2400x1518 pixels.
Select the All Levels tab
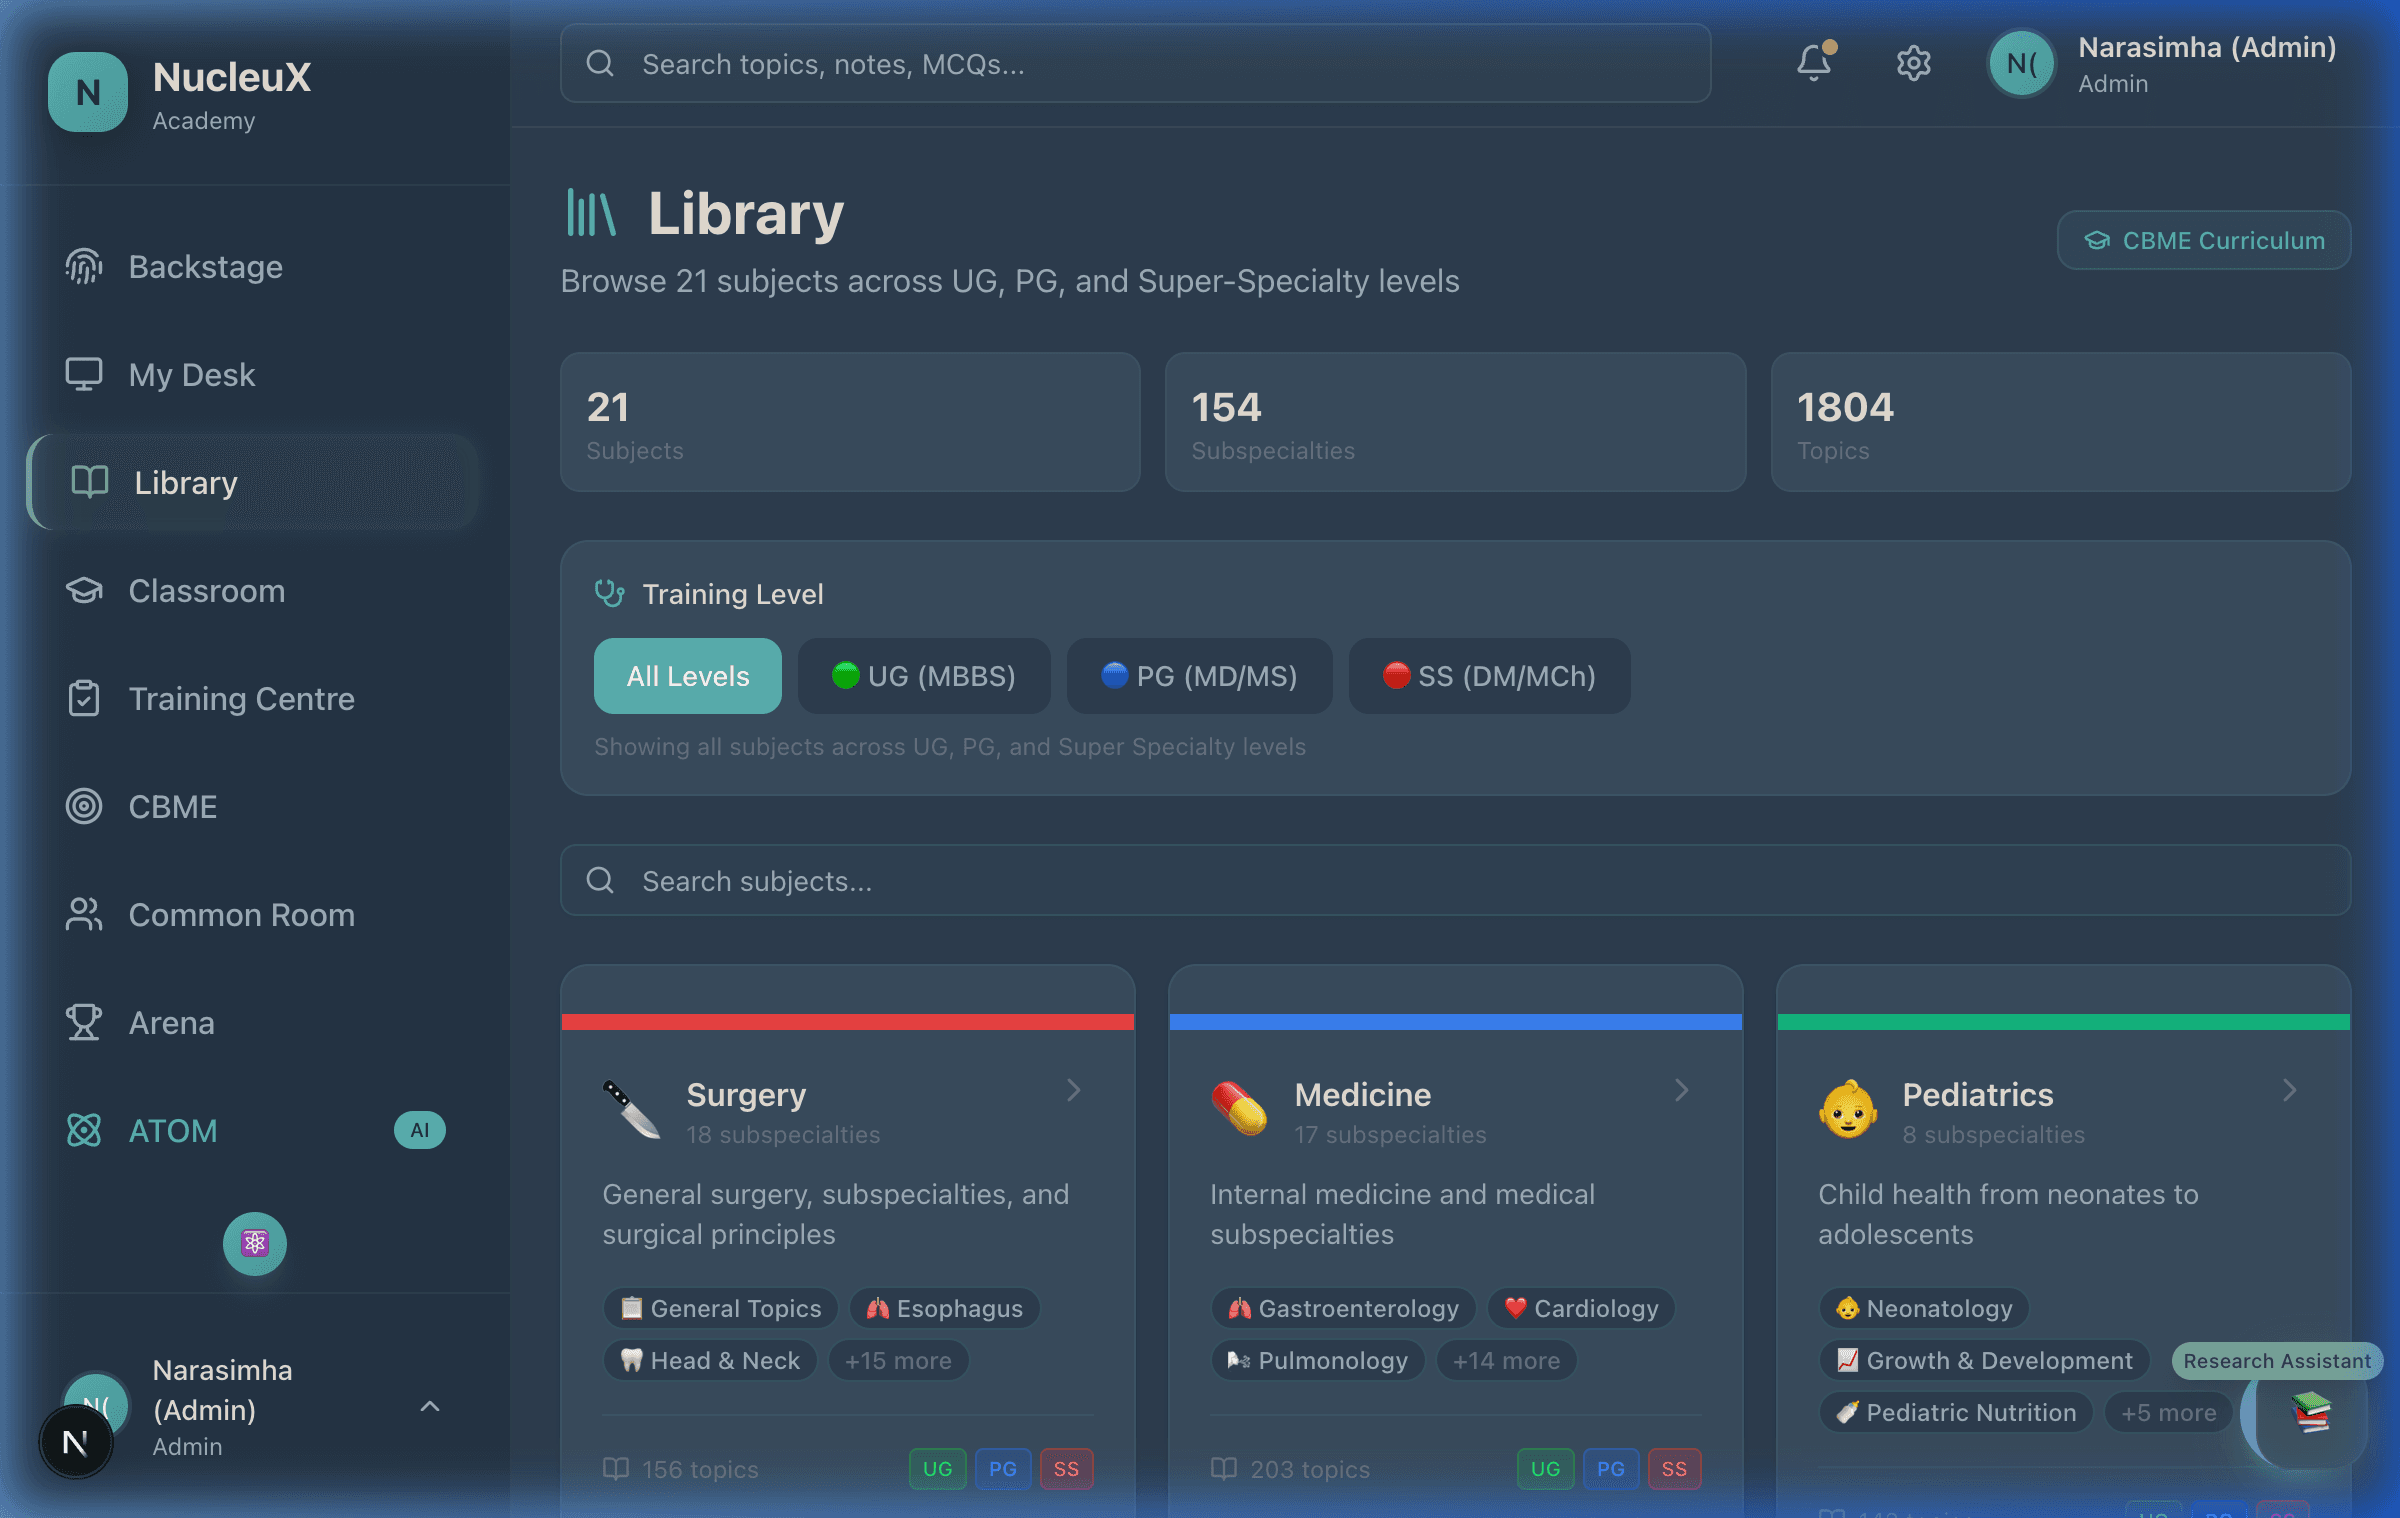pos(687,676)
